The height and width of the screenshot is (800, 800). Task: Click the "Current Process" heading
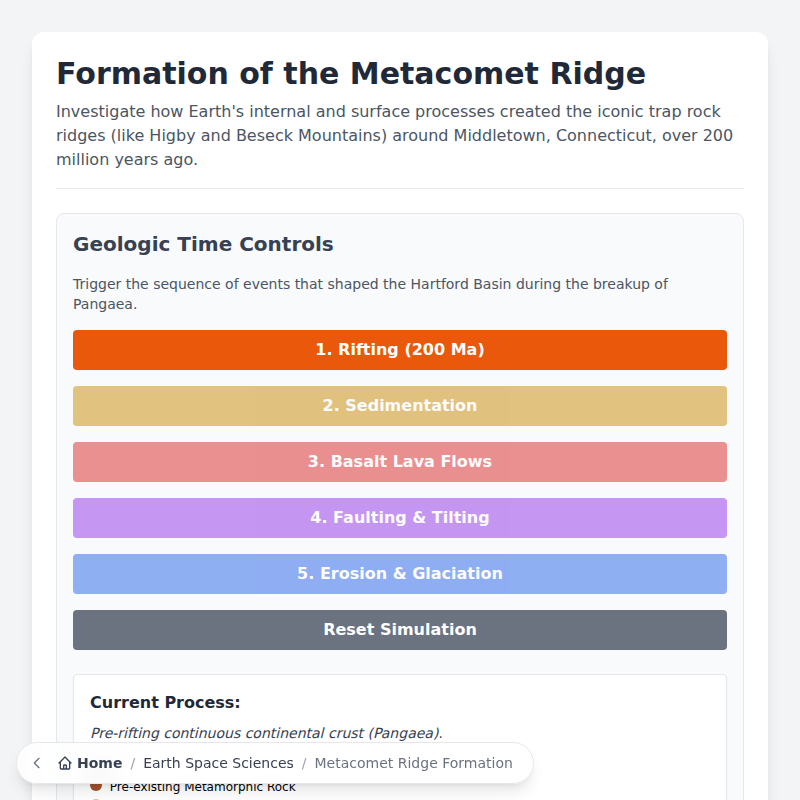click(164, 702)
